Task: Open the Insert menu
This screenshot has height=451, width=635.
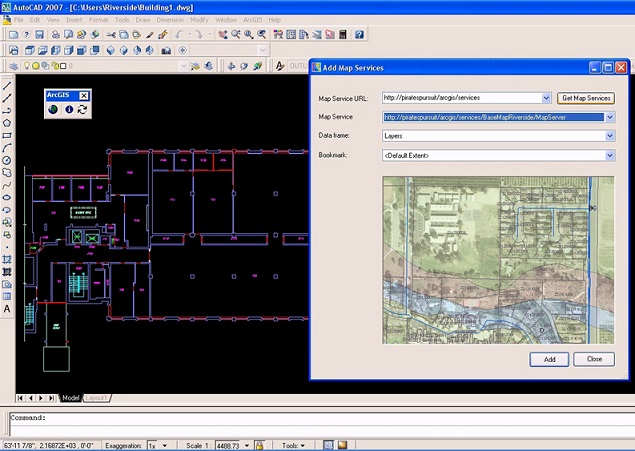Action: [74, 20]
